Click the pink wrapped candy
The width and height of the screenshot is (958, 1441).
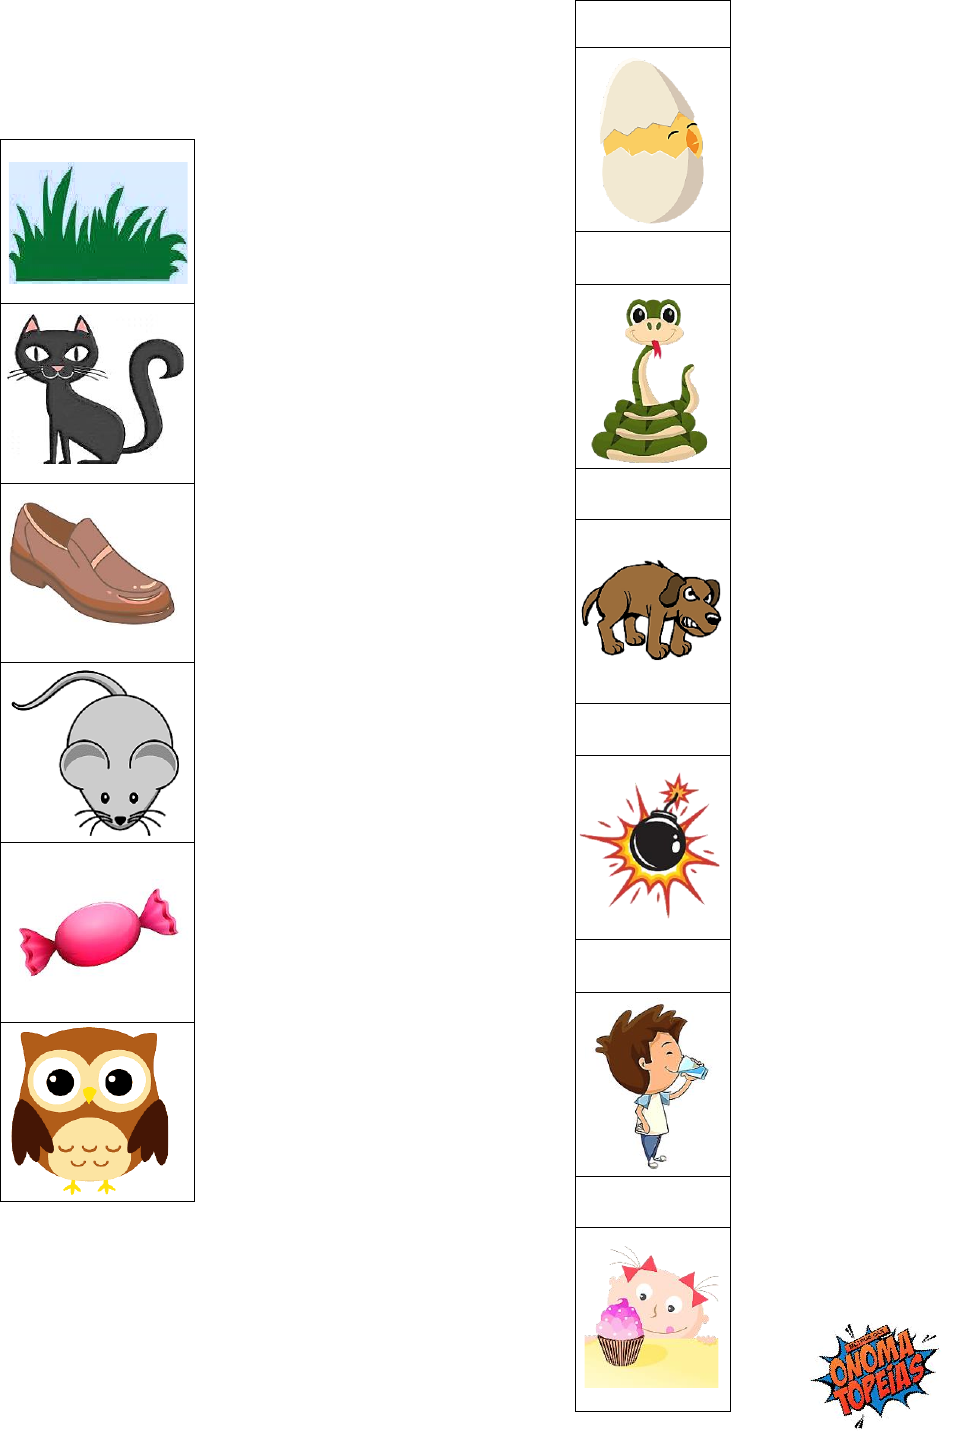98,932
